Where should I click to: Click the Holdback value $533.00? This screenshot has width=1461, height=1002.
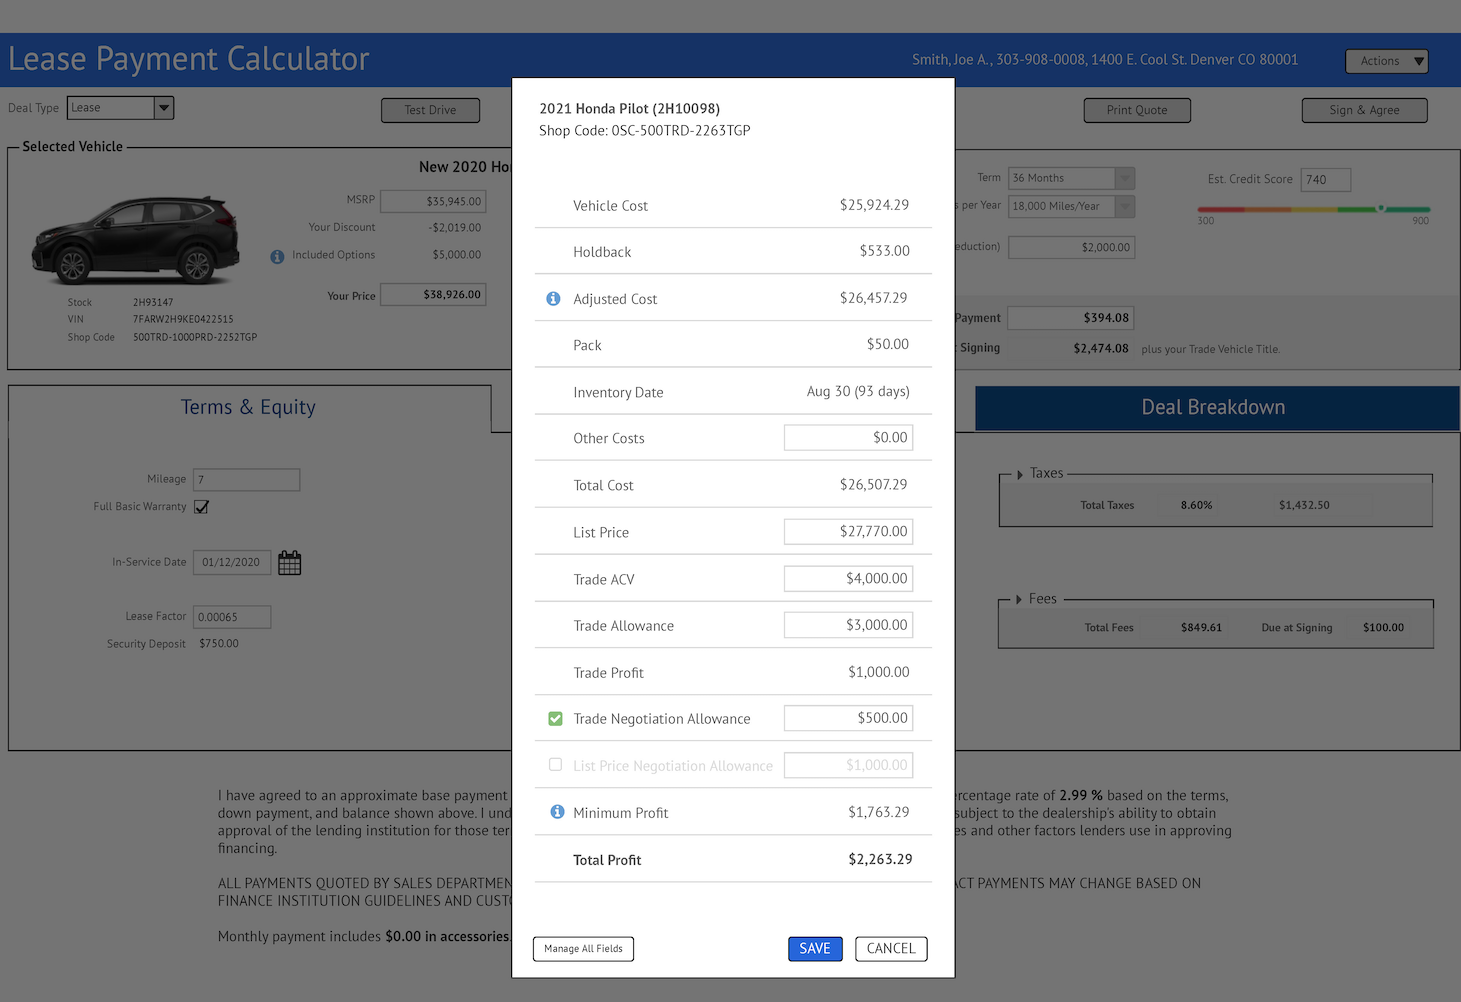click(x=884, y=251)
